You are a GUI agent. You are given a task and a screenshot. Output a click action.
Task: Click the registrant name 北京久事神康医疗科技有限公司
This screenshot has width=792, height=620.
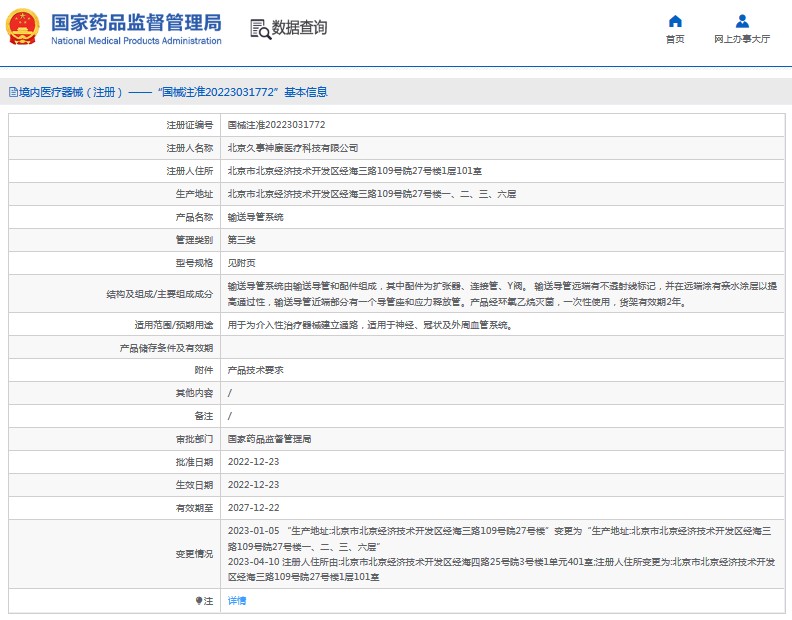pyautogui.click(x=293, y=148)
